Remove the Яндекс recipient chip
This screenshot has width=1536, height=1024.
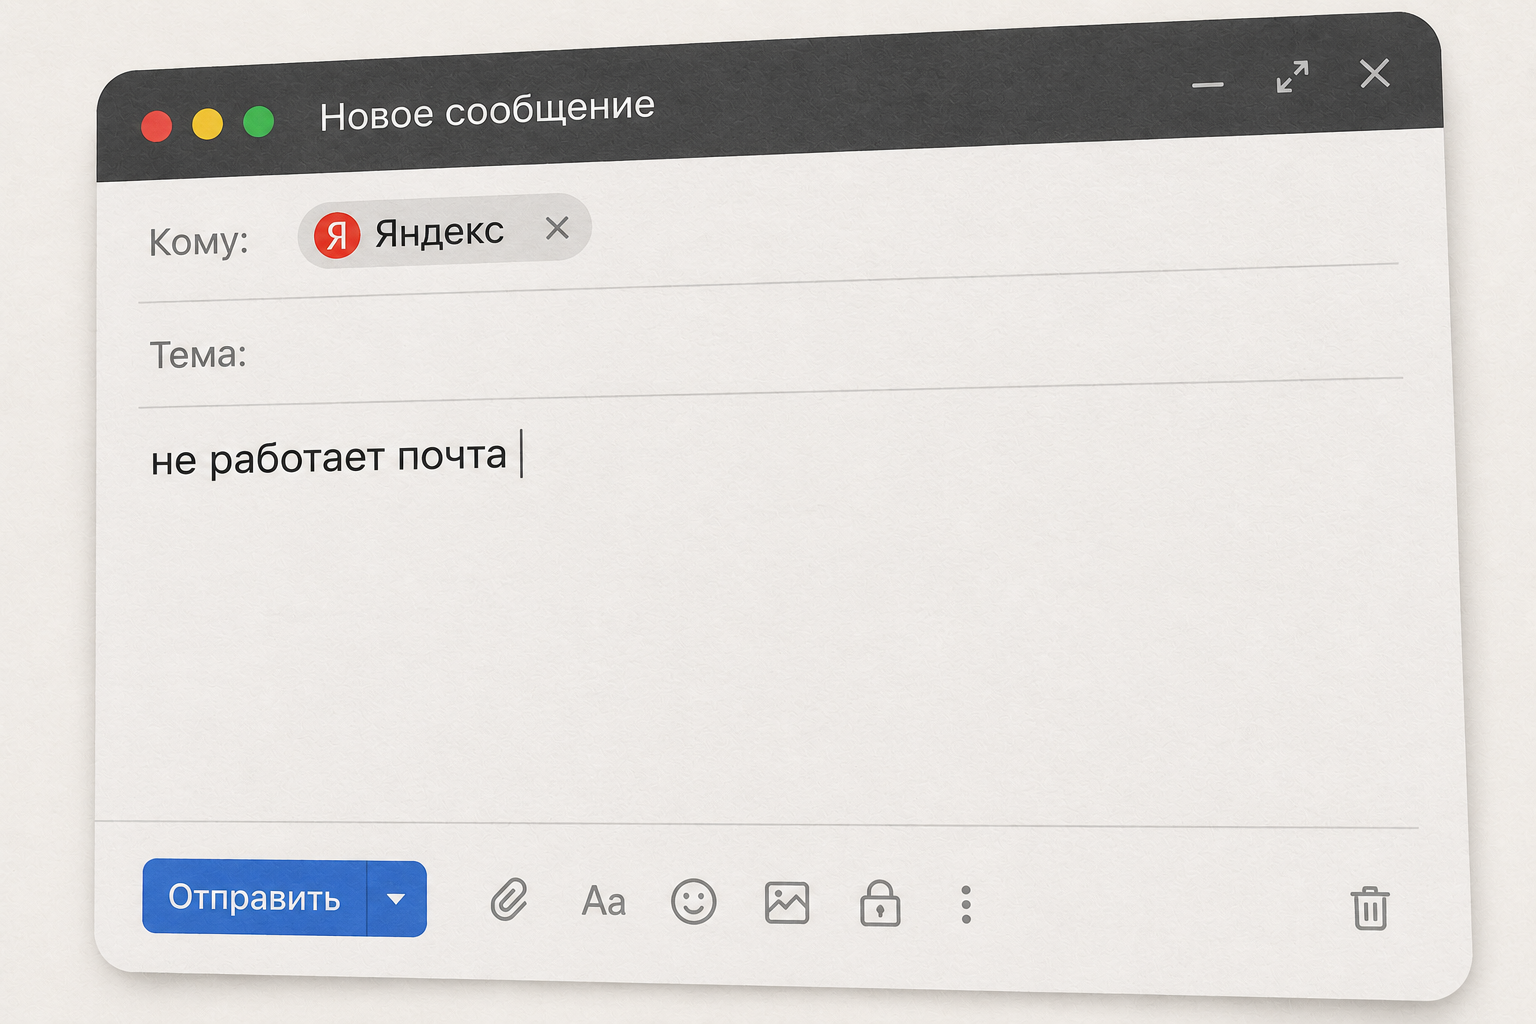557,228
